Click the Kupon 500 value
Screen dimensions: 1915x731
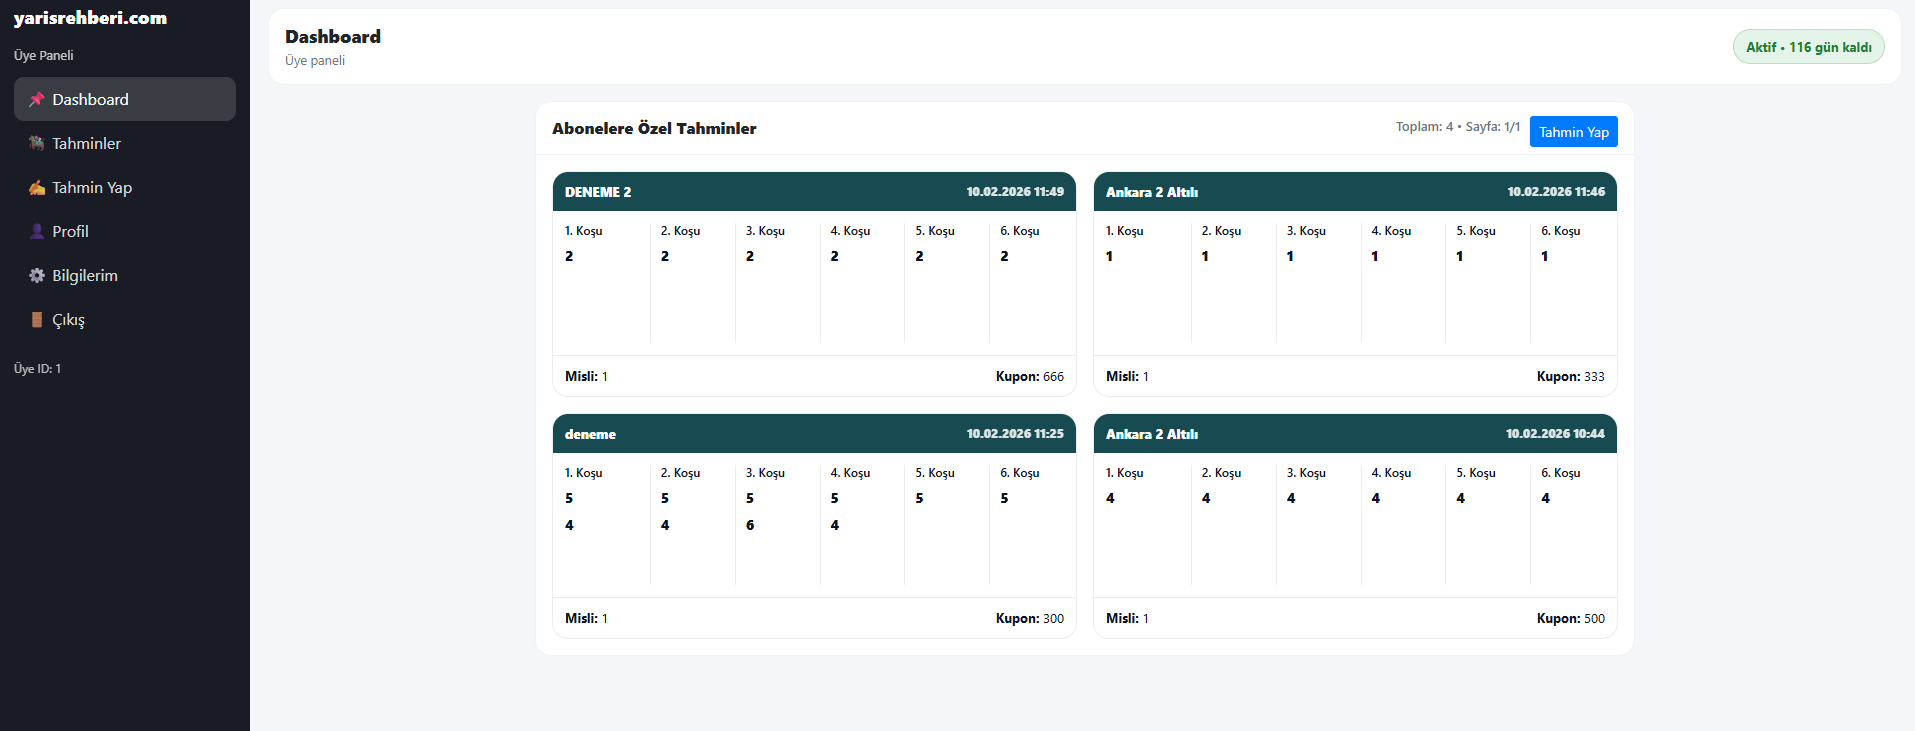1570,619
